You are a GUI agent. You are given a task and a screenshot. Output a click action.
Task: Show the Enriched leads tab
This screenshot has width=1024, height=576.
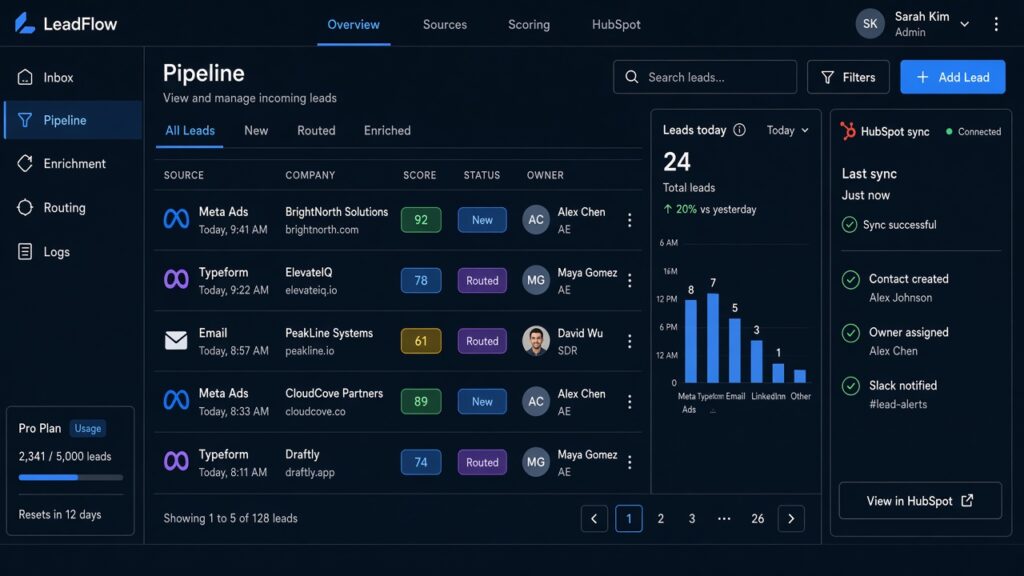tap(387, 131)
